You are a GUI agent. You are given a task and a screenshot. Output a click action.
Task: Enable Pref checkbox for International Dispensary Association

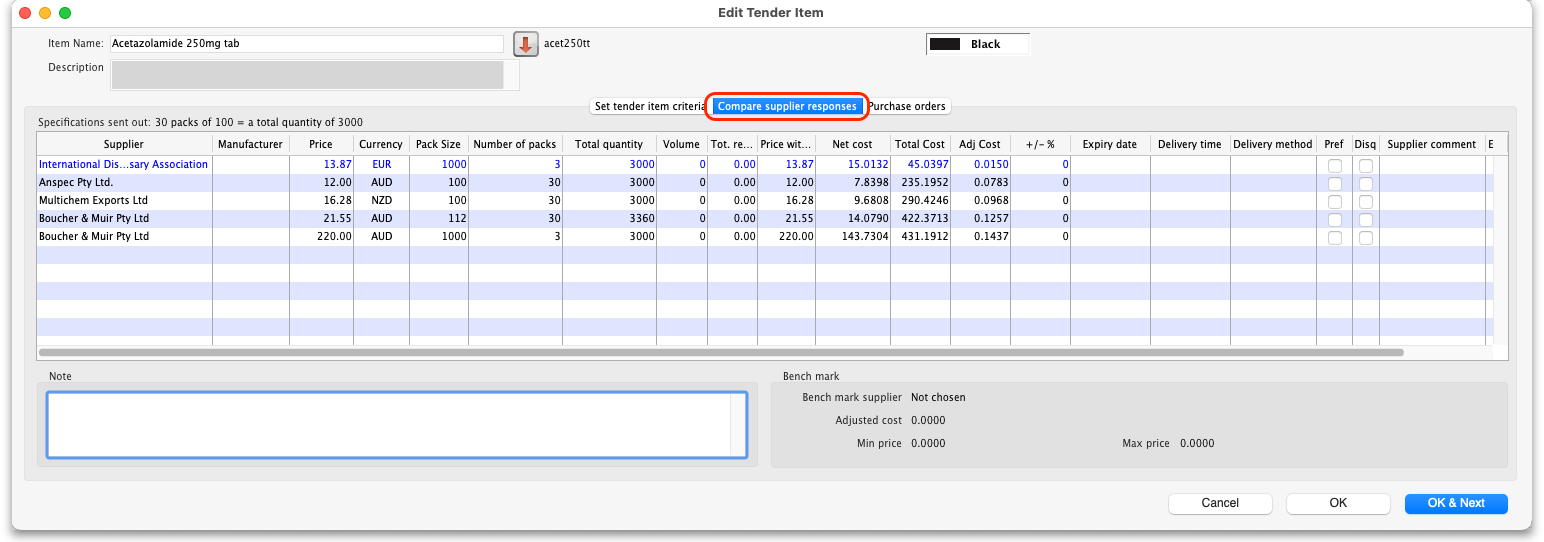coord(1334,165)
